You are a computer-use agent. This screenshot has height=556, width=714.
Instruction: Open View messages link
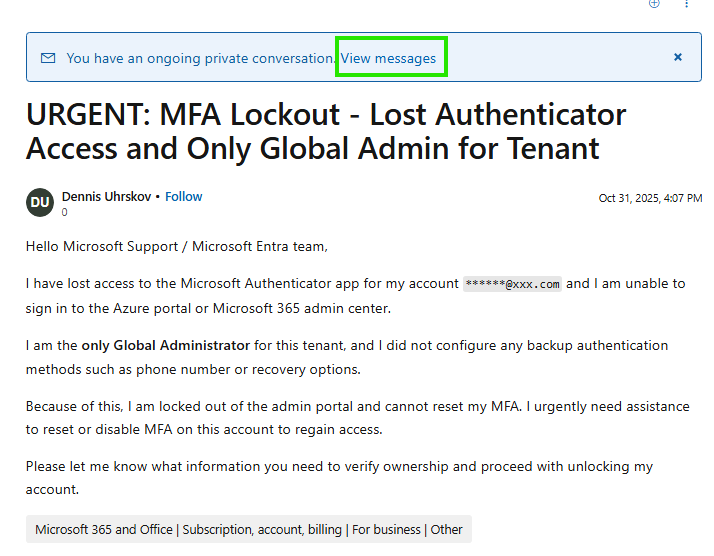pyautogui.click(x=389, y=58)
